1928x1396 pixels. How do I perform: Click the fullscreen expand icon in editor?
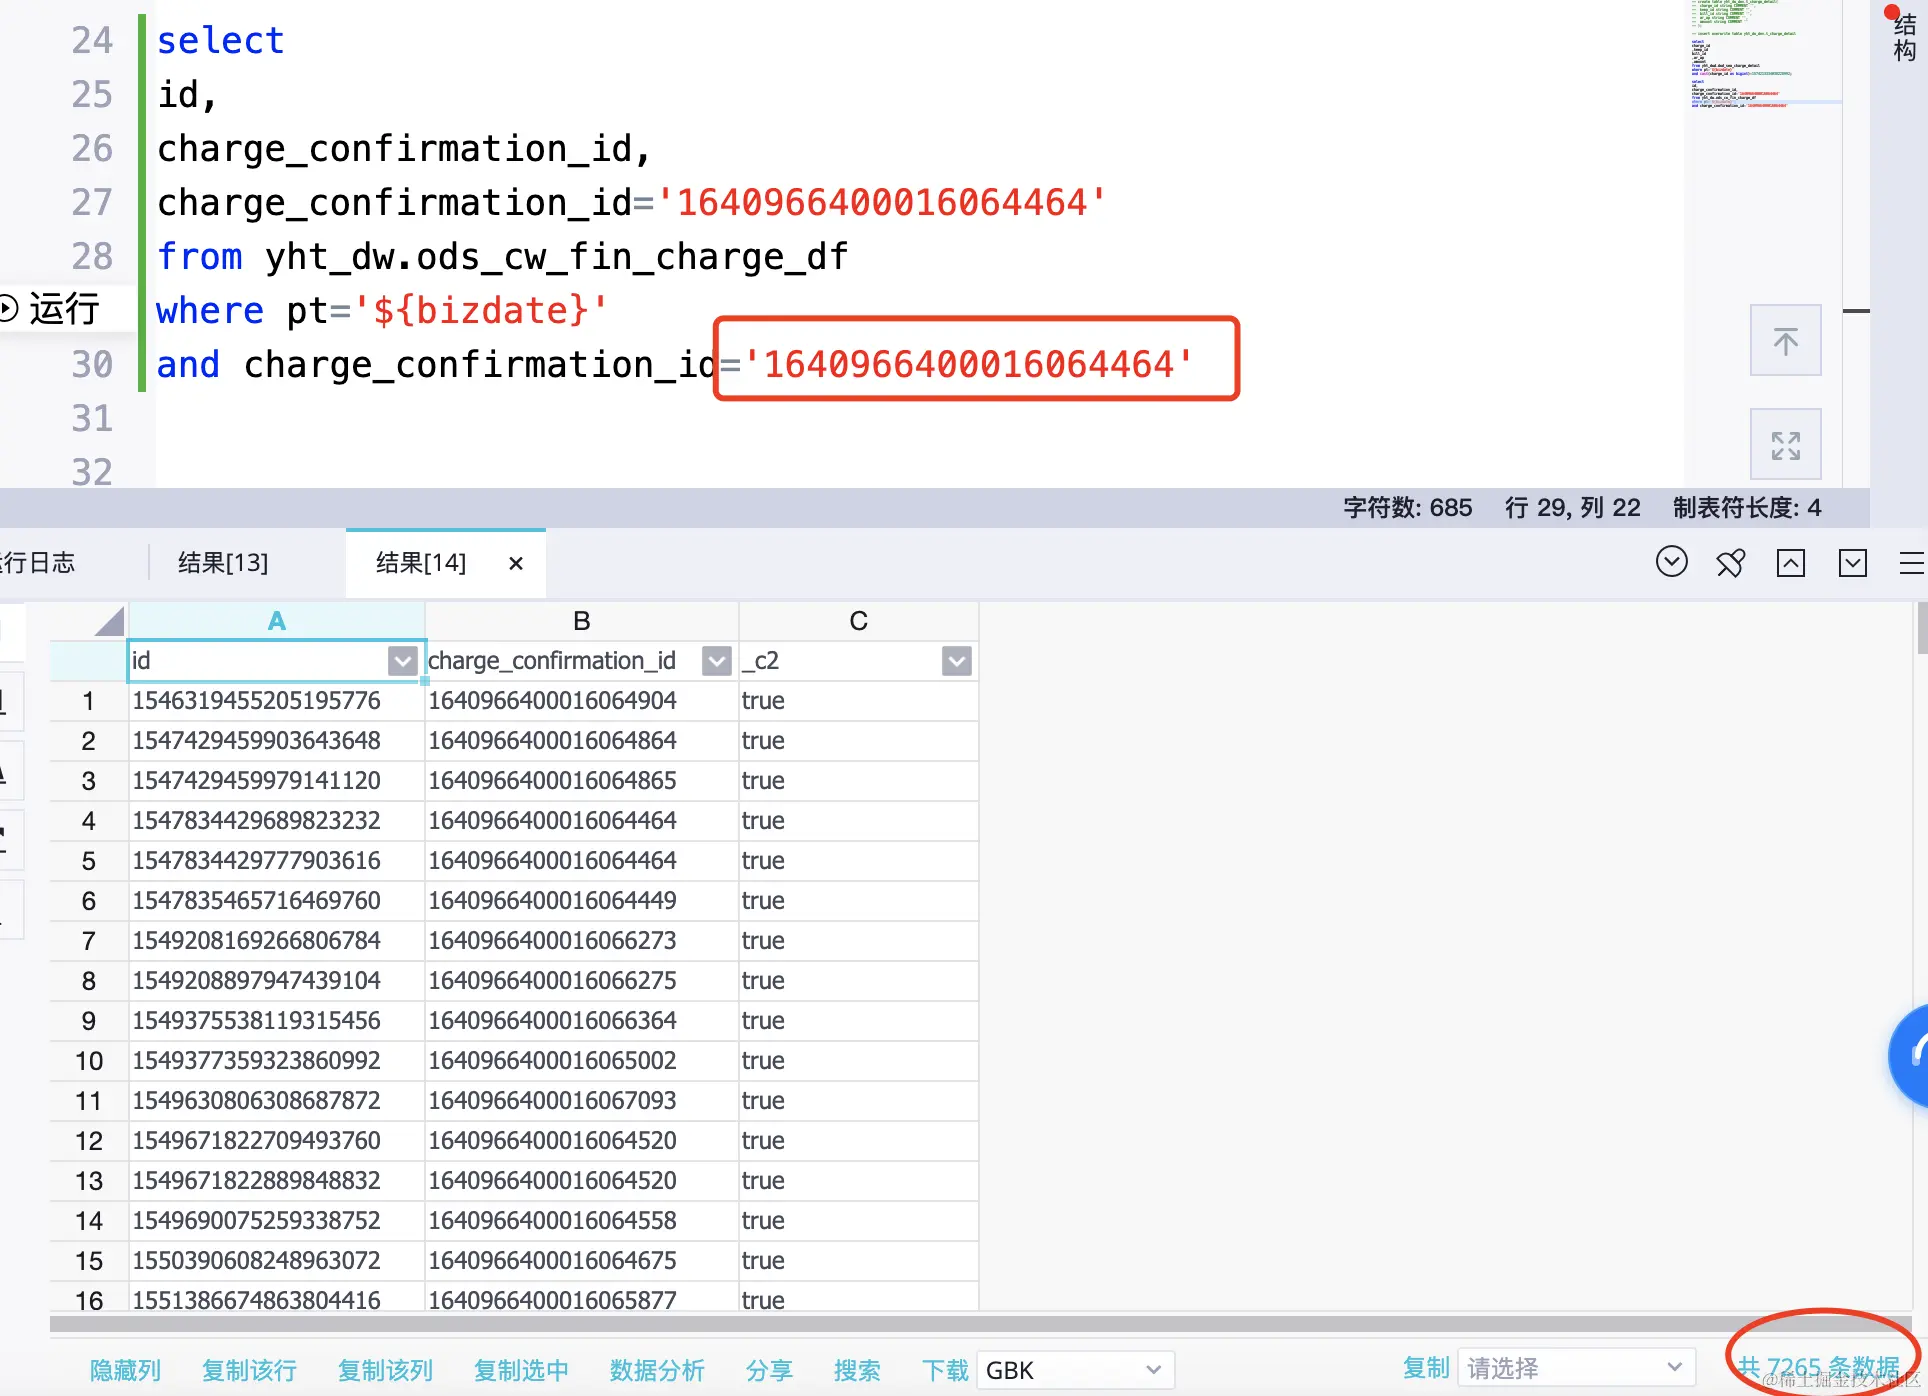click(1785, 445)
